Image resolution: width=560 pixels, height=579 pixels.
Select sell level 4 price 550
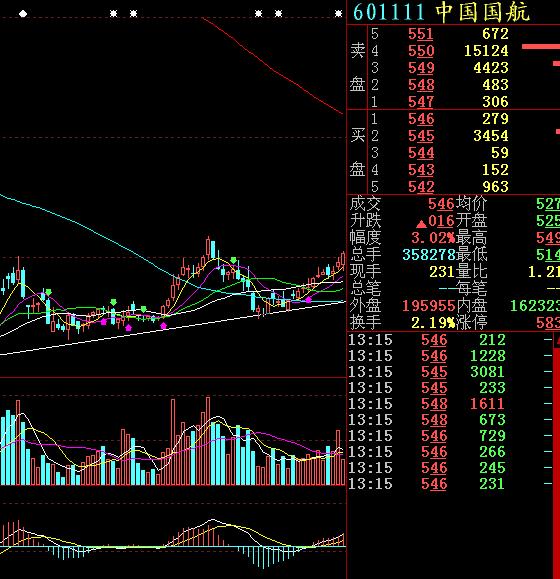point(421,51)
